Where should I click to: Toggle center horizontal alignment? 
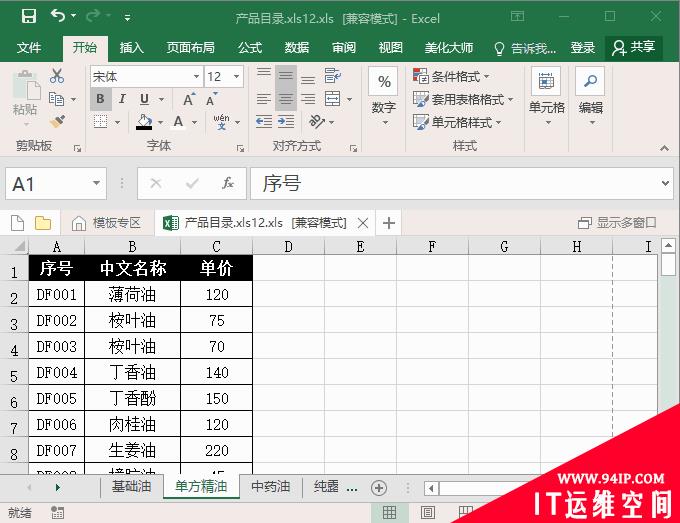coord(286,99)
